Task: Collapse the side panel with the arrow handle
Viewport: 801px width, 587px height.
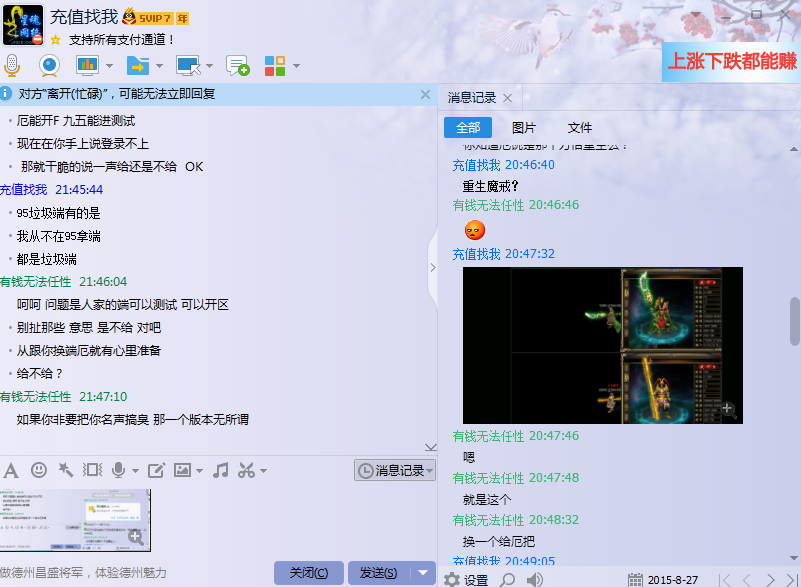Action: tap(432, 268)
